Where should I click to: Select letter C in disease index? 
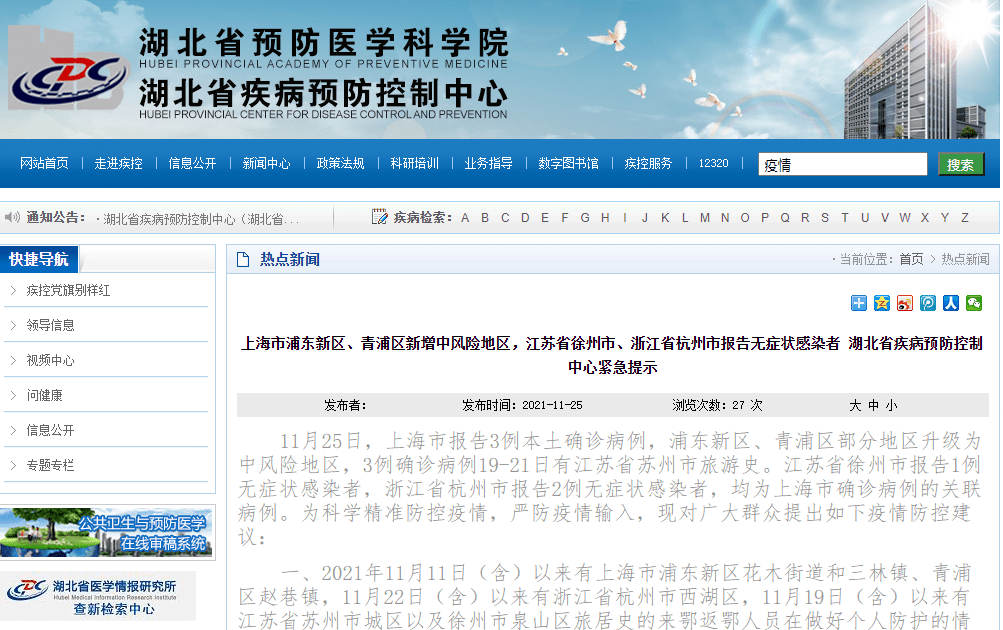(505, 217)
